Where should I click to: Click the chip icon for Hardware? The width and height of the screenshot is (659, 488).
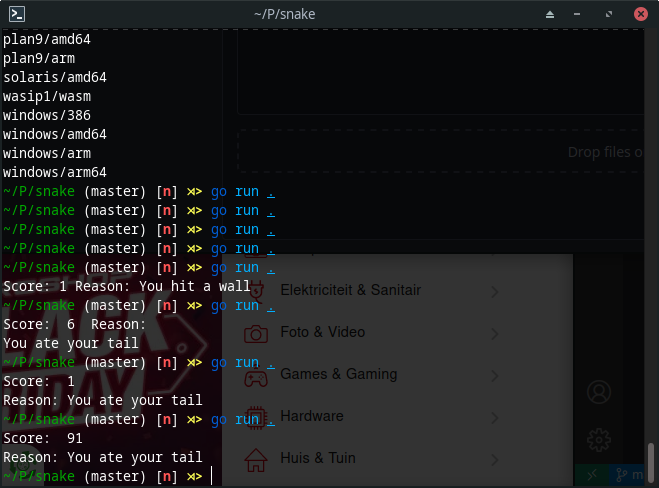[x=257, y=417]
